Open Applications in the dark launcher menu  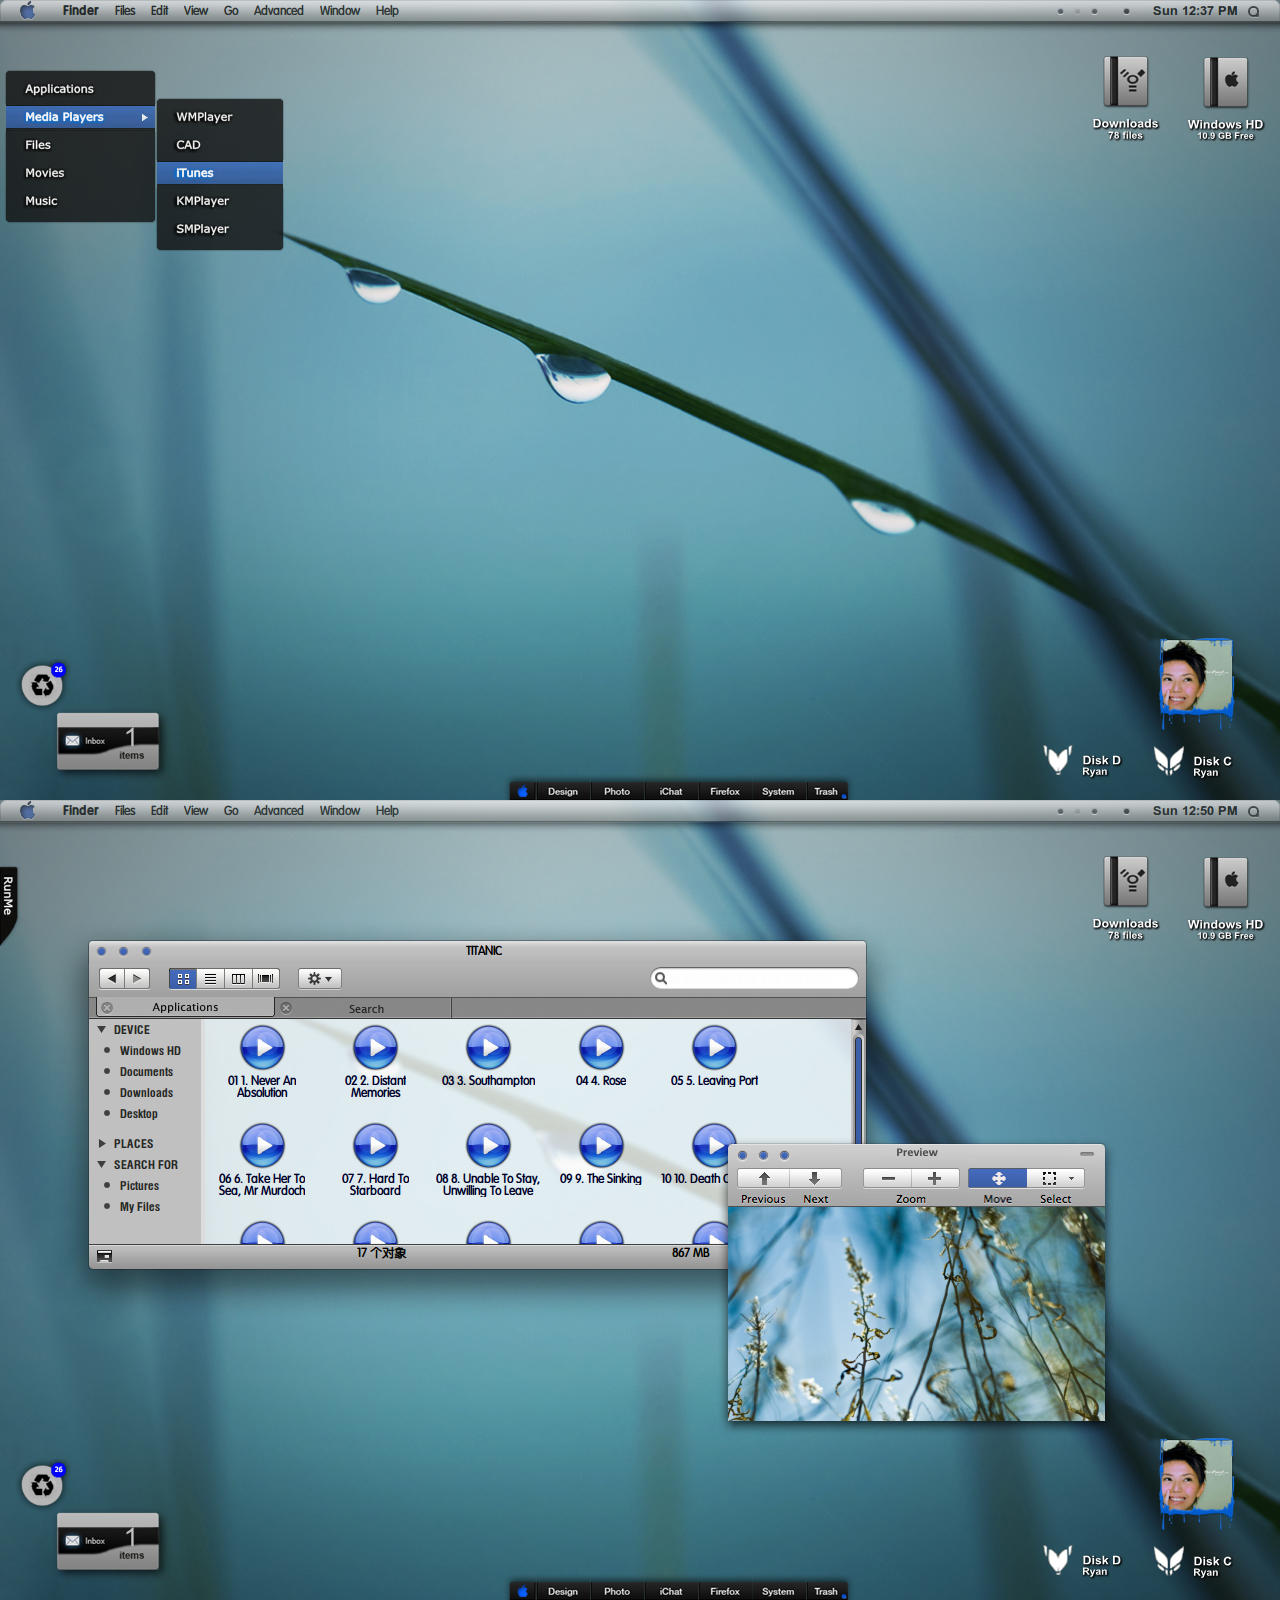[80, 89]
